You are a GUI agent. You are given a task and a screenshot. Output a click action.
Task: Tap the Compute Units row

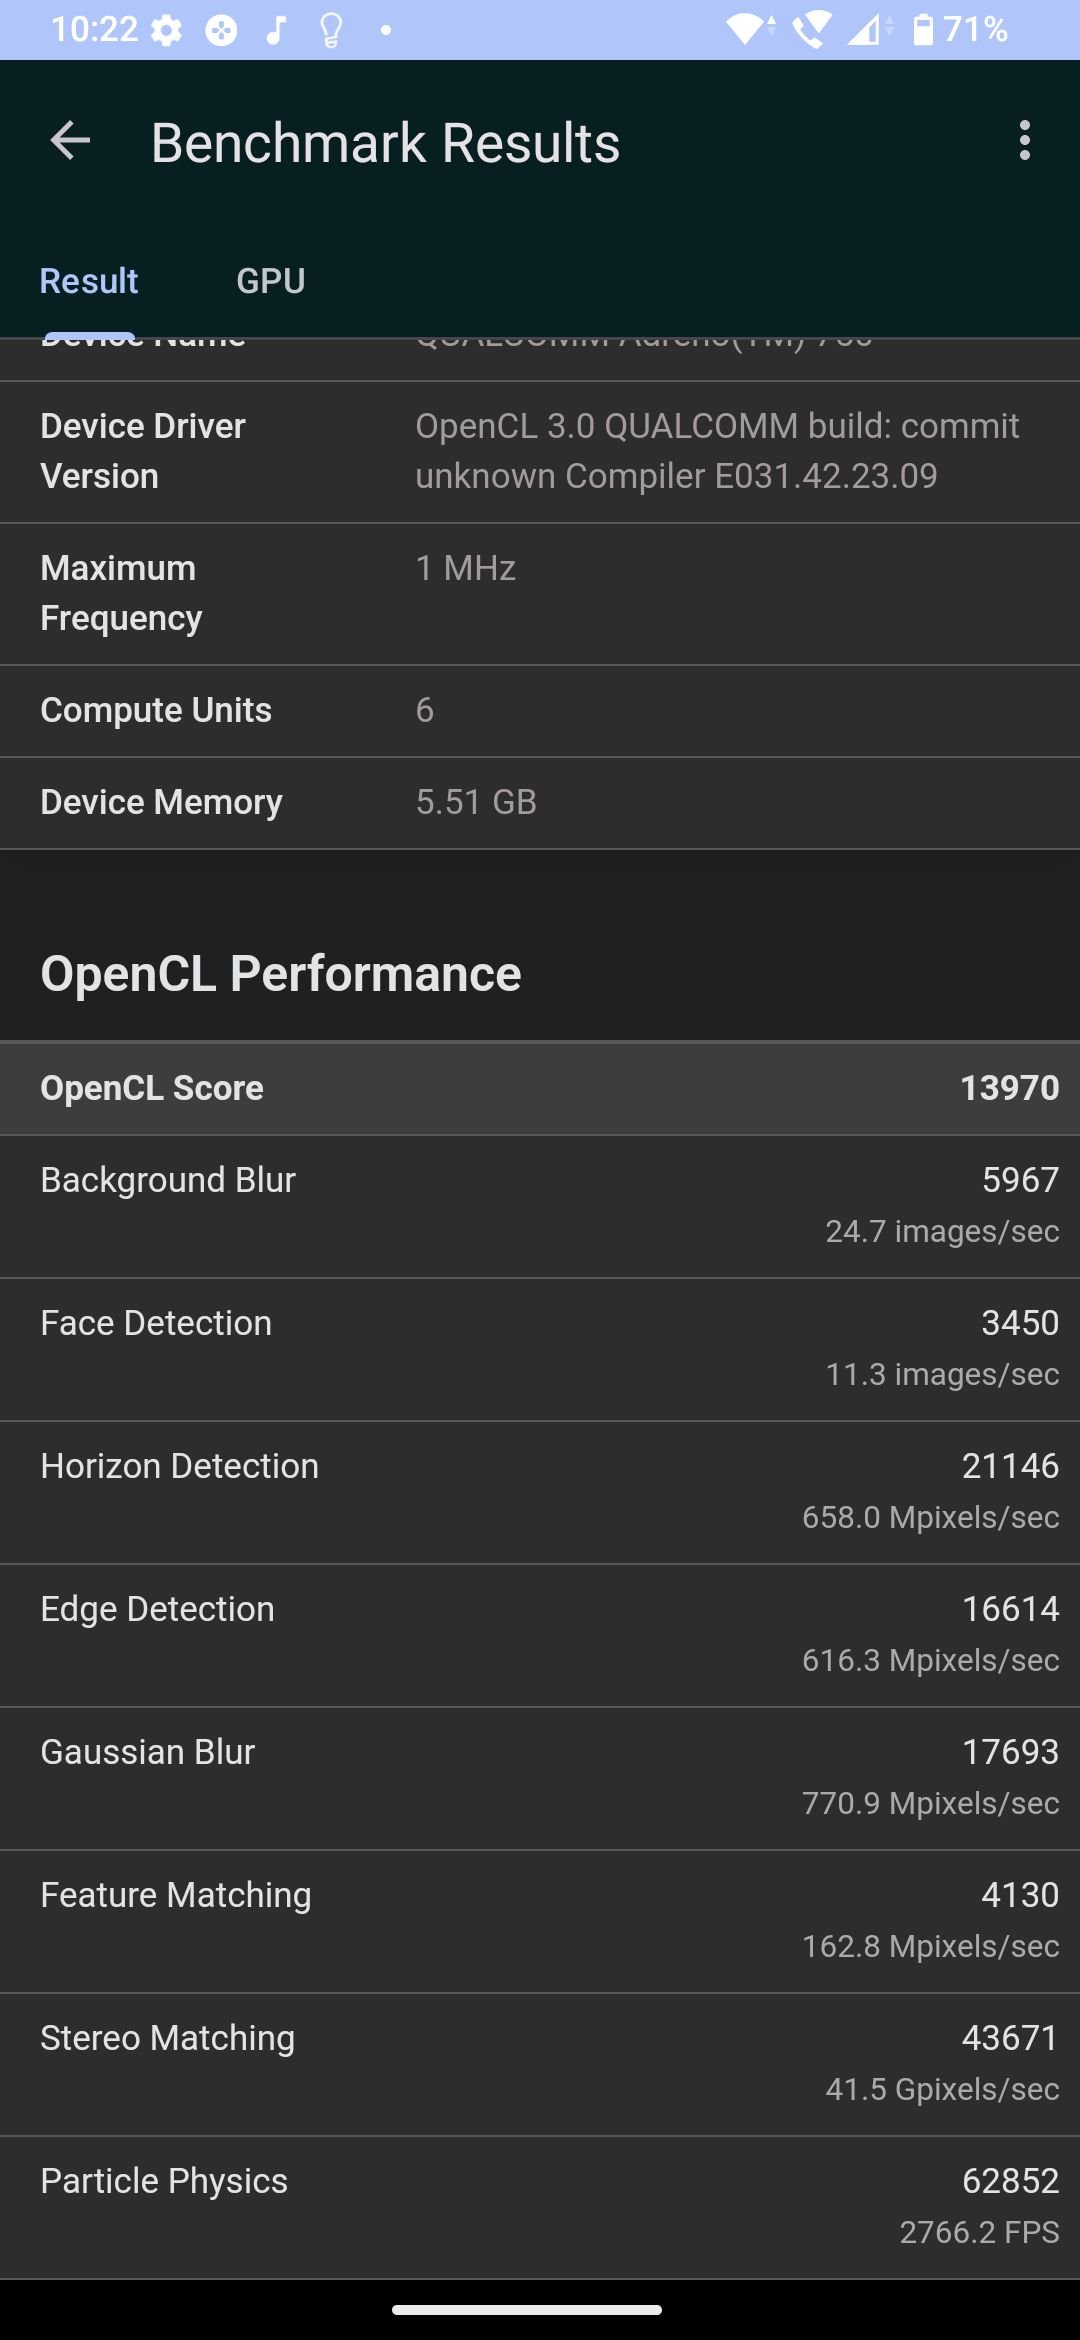pos(540,711)
